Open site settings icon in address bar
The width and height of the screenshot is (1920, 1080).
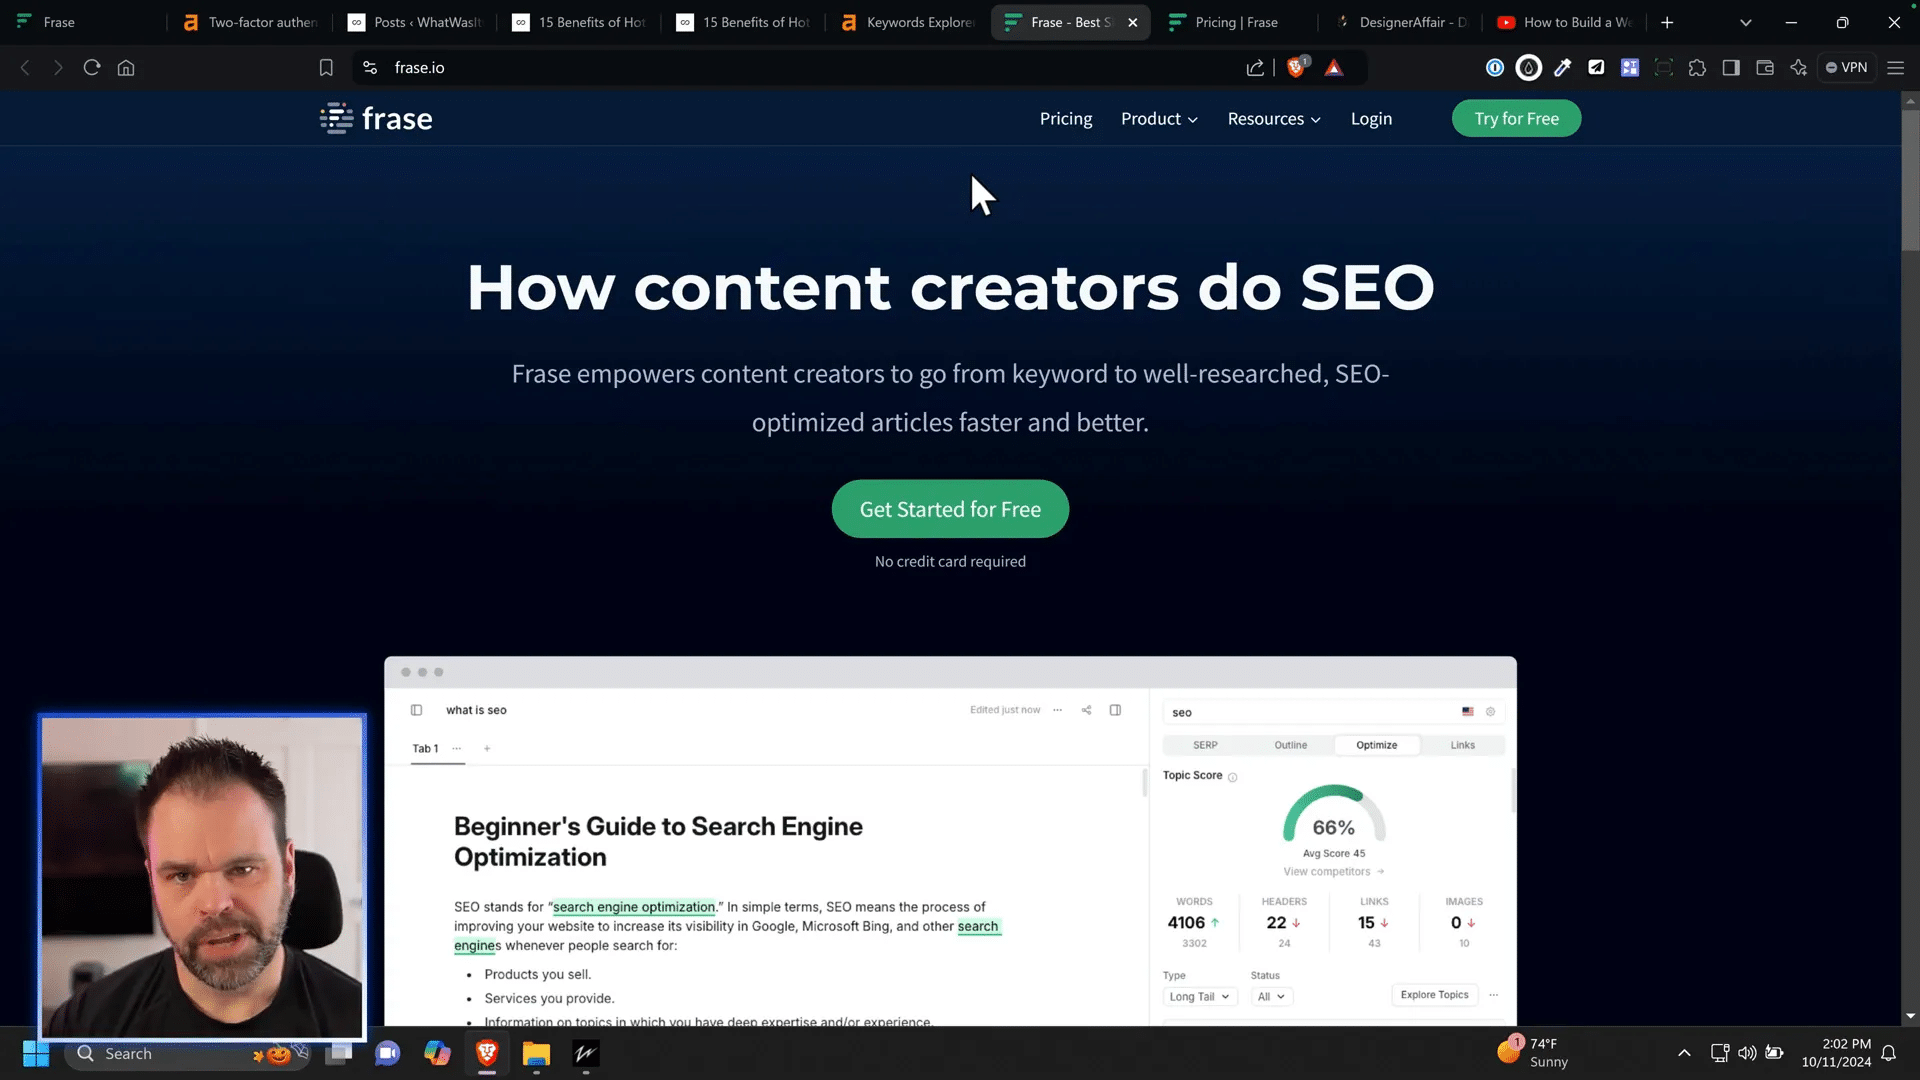[370, 67]
